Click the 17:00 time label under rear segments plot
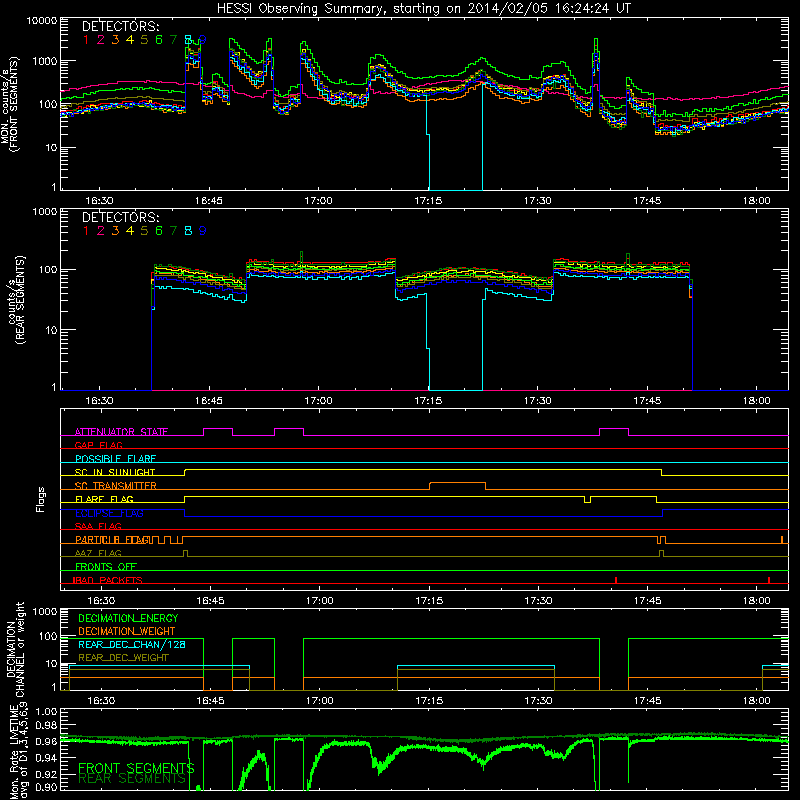Image resolution: width=800 pixels, height=800 pixels. coord(318,401)
